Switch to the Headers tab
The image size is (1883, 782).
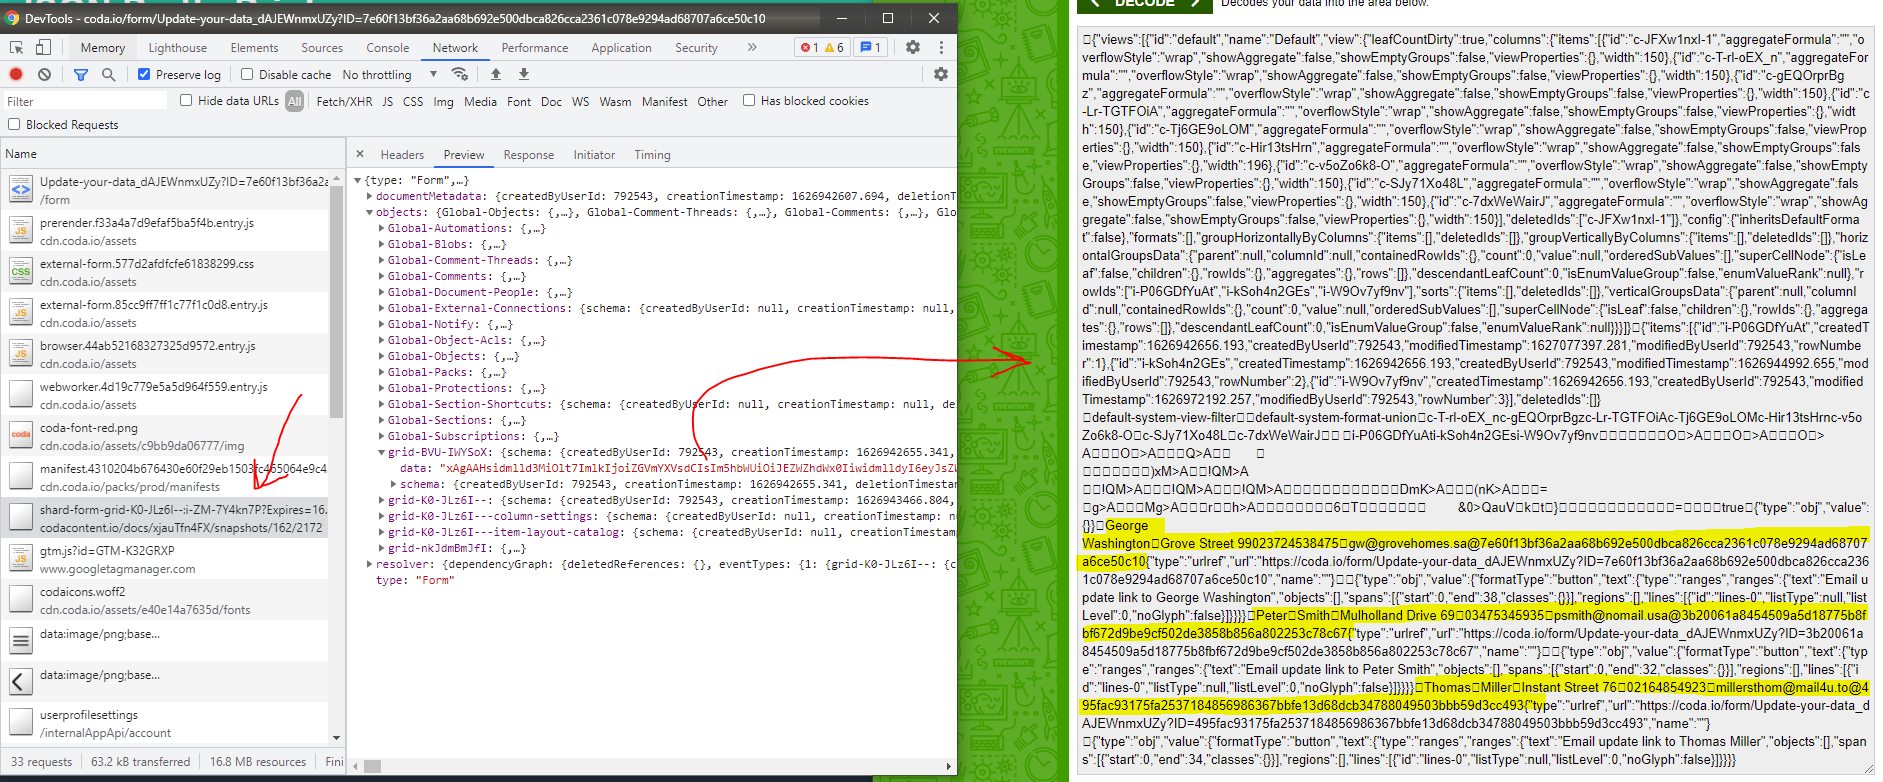(x=402, y=155)
